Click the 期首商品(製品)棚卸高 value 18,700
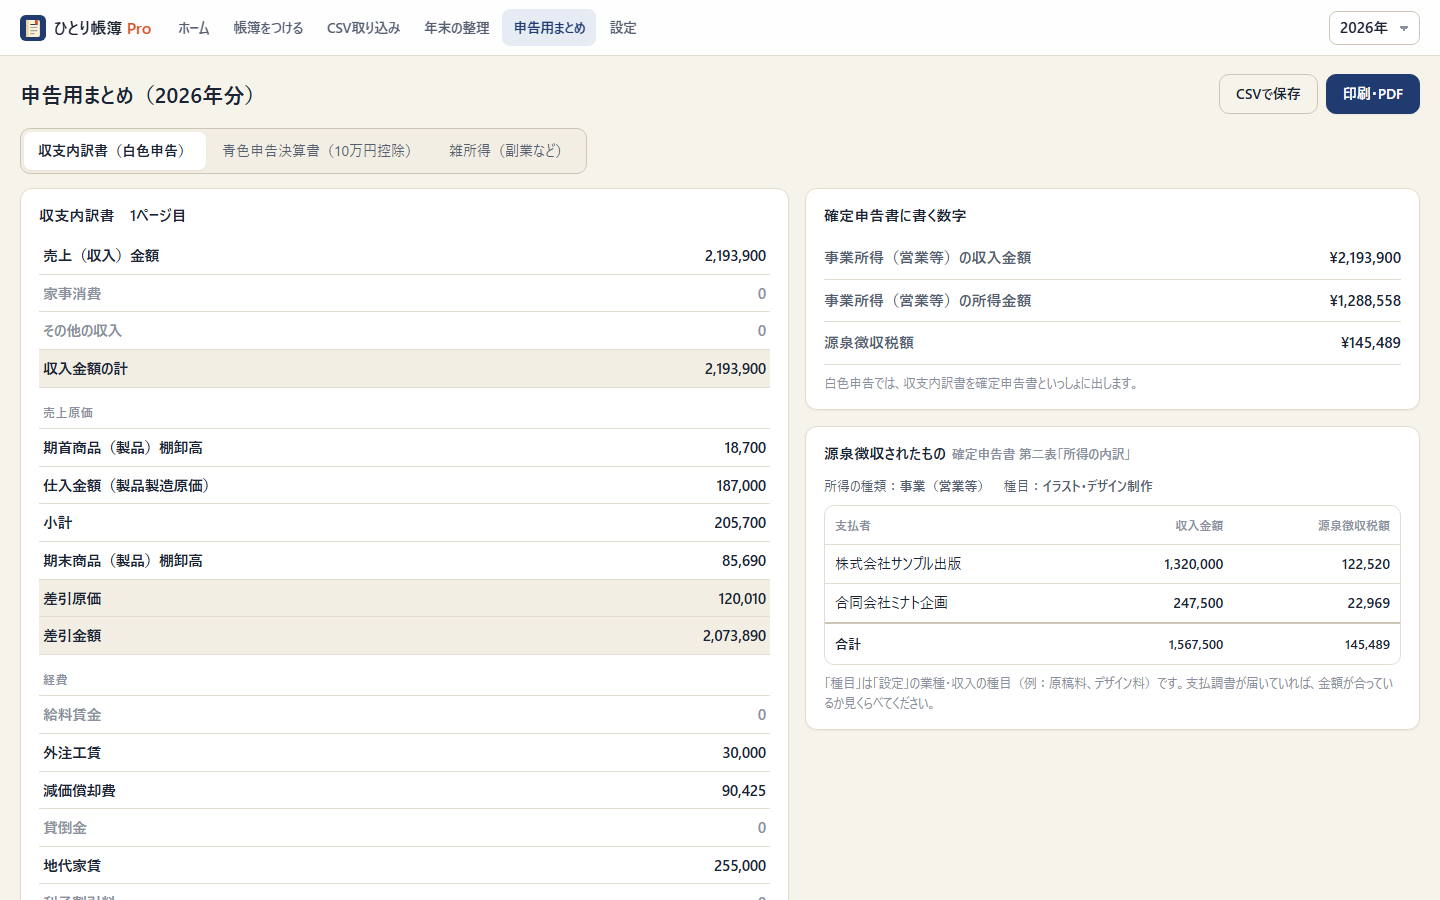Screen dimensions: 1440x900 coord(745,448)
